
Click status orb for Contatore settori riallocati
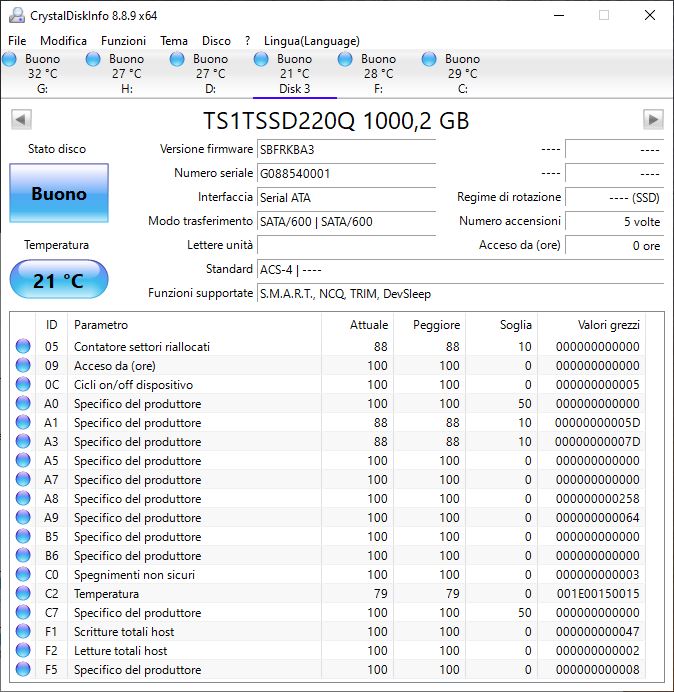(23, 347)
